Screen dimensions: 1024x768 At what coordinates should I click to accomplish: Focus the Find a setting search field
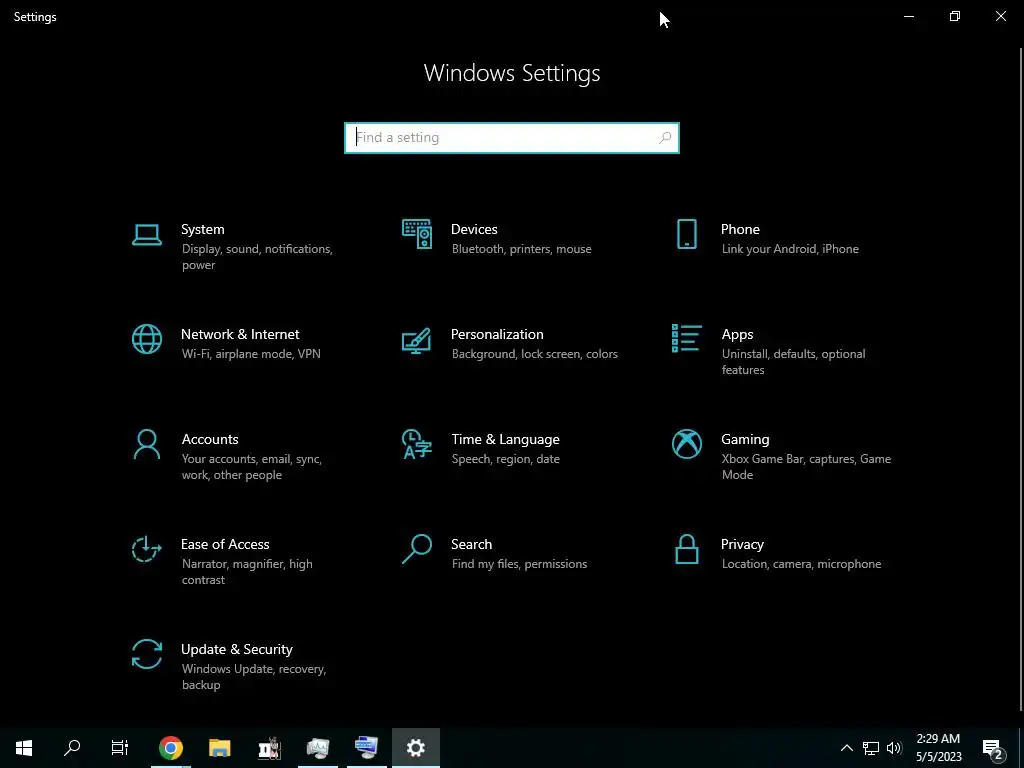coord(512,138)
